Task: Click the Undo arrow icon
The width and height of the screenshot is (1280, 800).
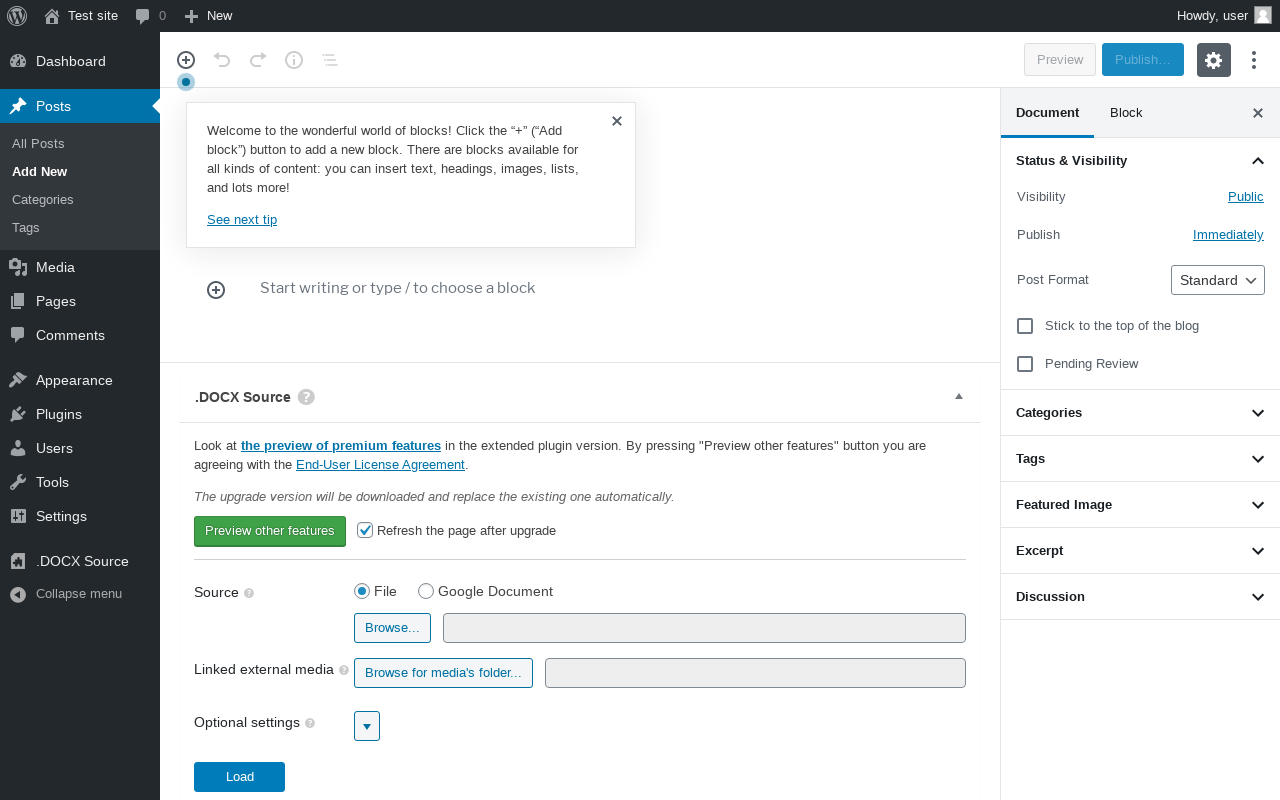Action: click(222, 60)
